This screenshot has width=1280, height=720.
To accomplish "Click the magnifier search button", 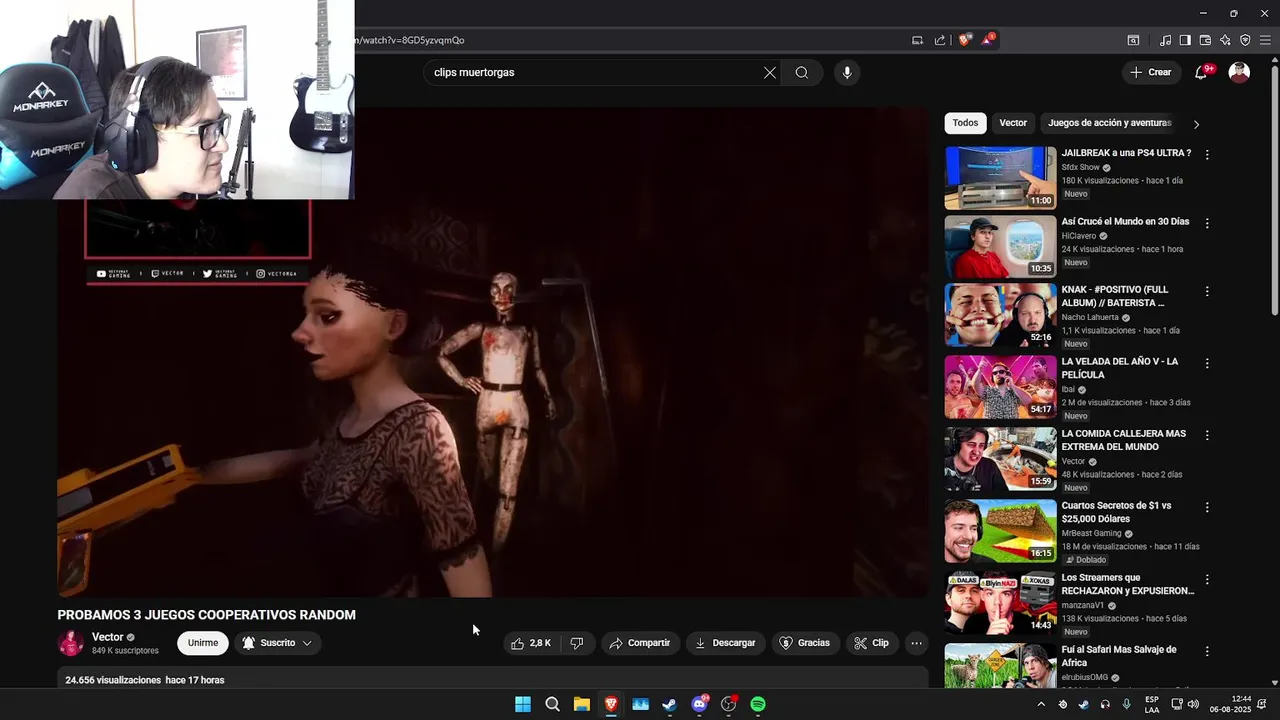I will click(802, 72).
